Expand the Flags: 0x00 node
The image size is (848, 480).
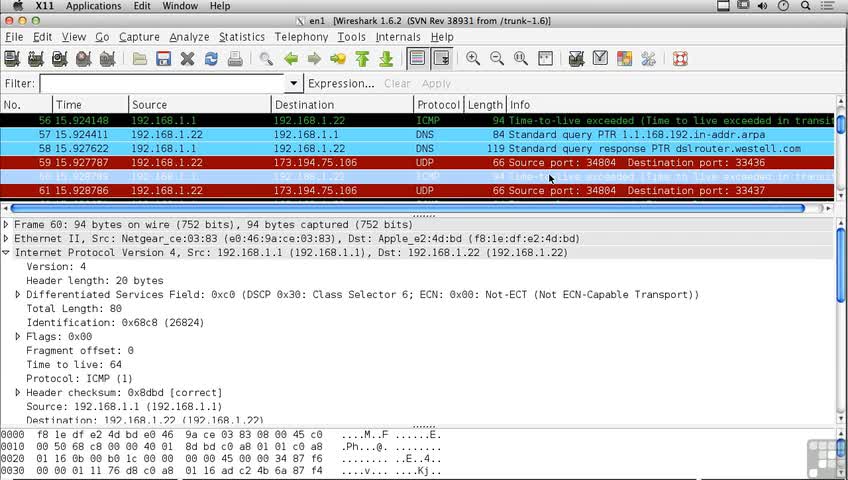tap(18, 337)
